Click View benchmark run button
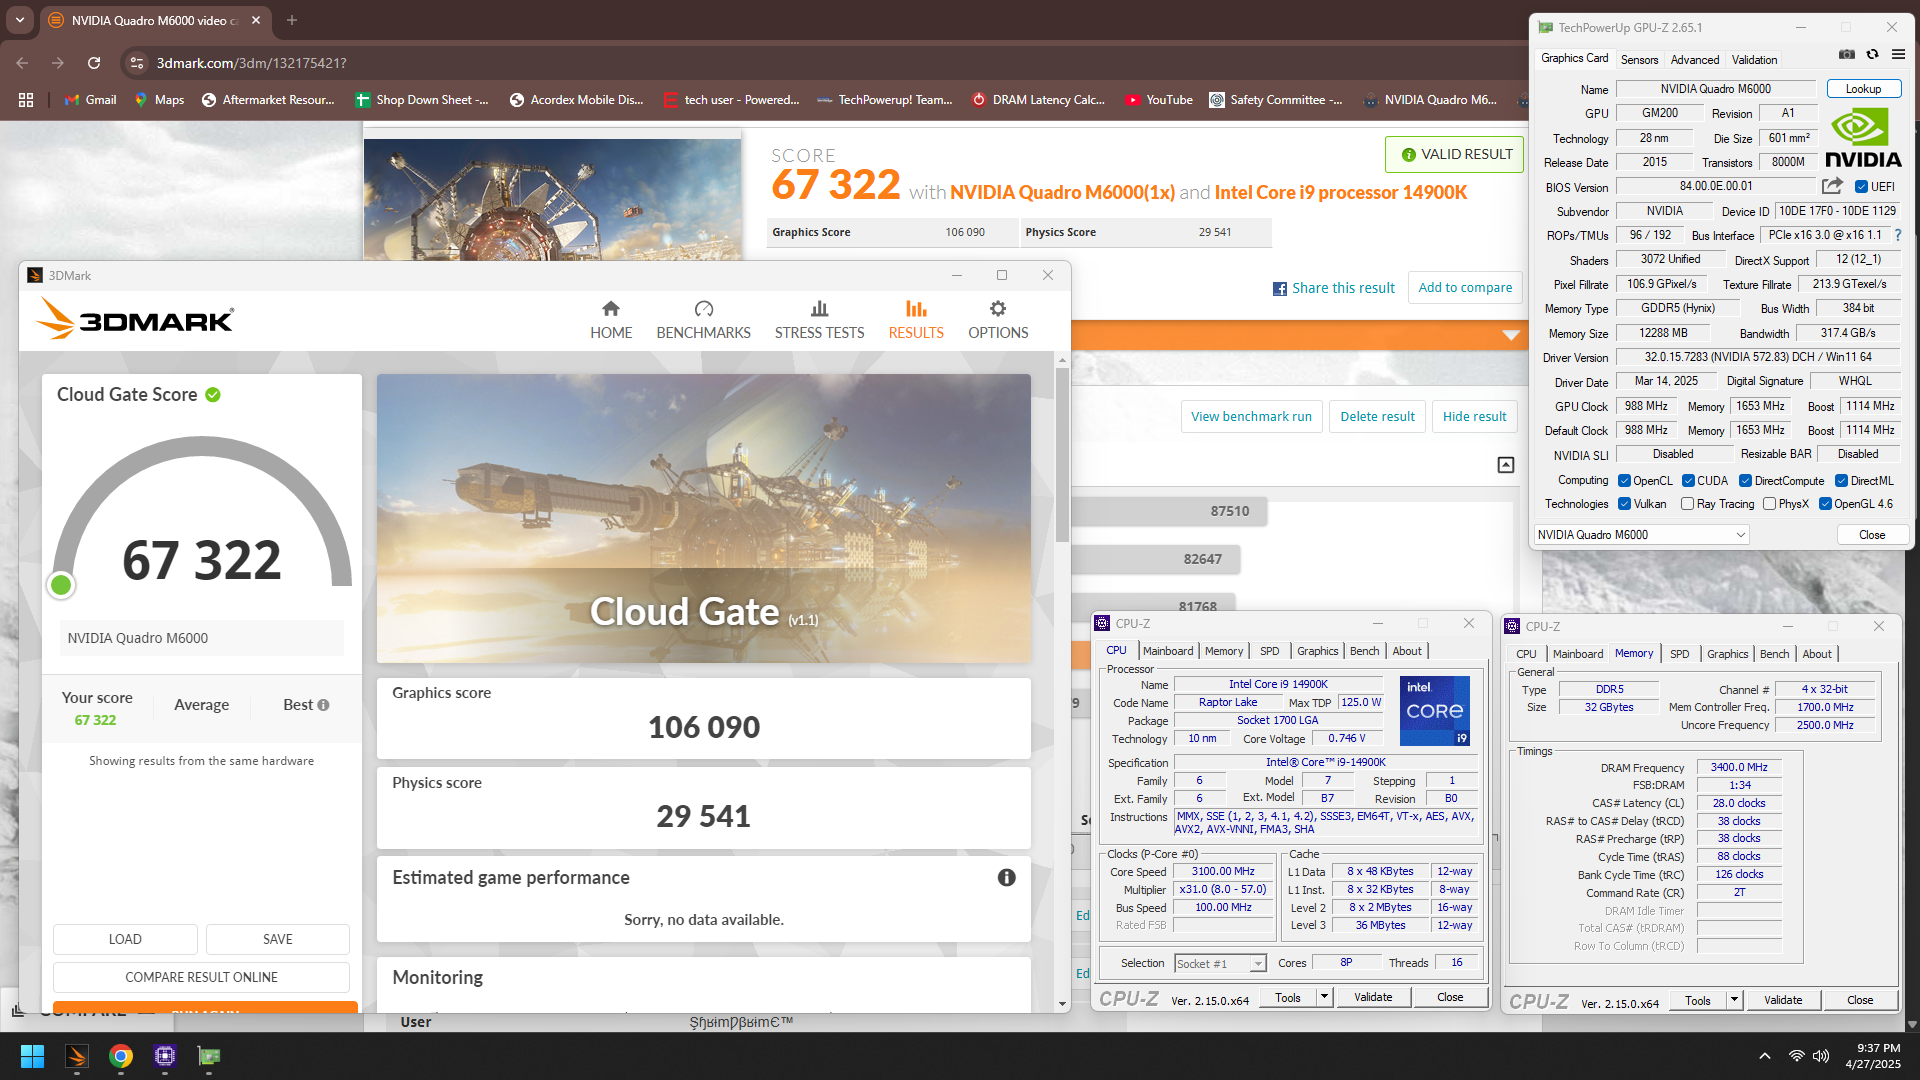Screen dimensions: 1920x1080 pos(1251,417)
